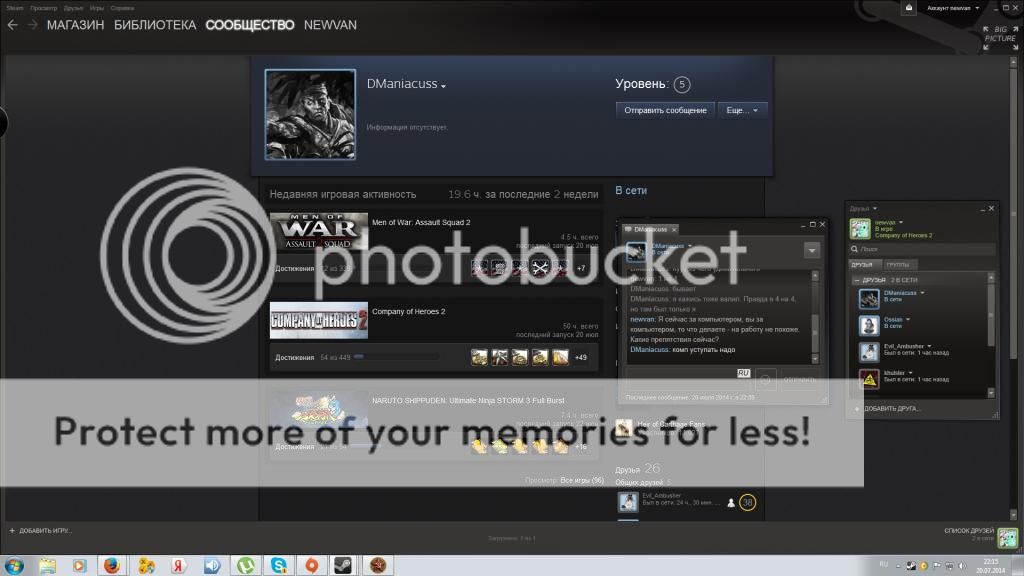Viewport: 1024px width, 576px height.
Task: Open the Друзья 26 friends link on the profile
Action: pyautogui.click(x=637, y=468)
